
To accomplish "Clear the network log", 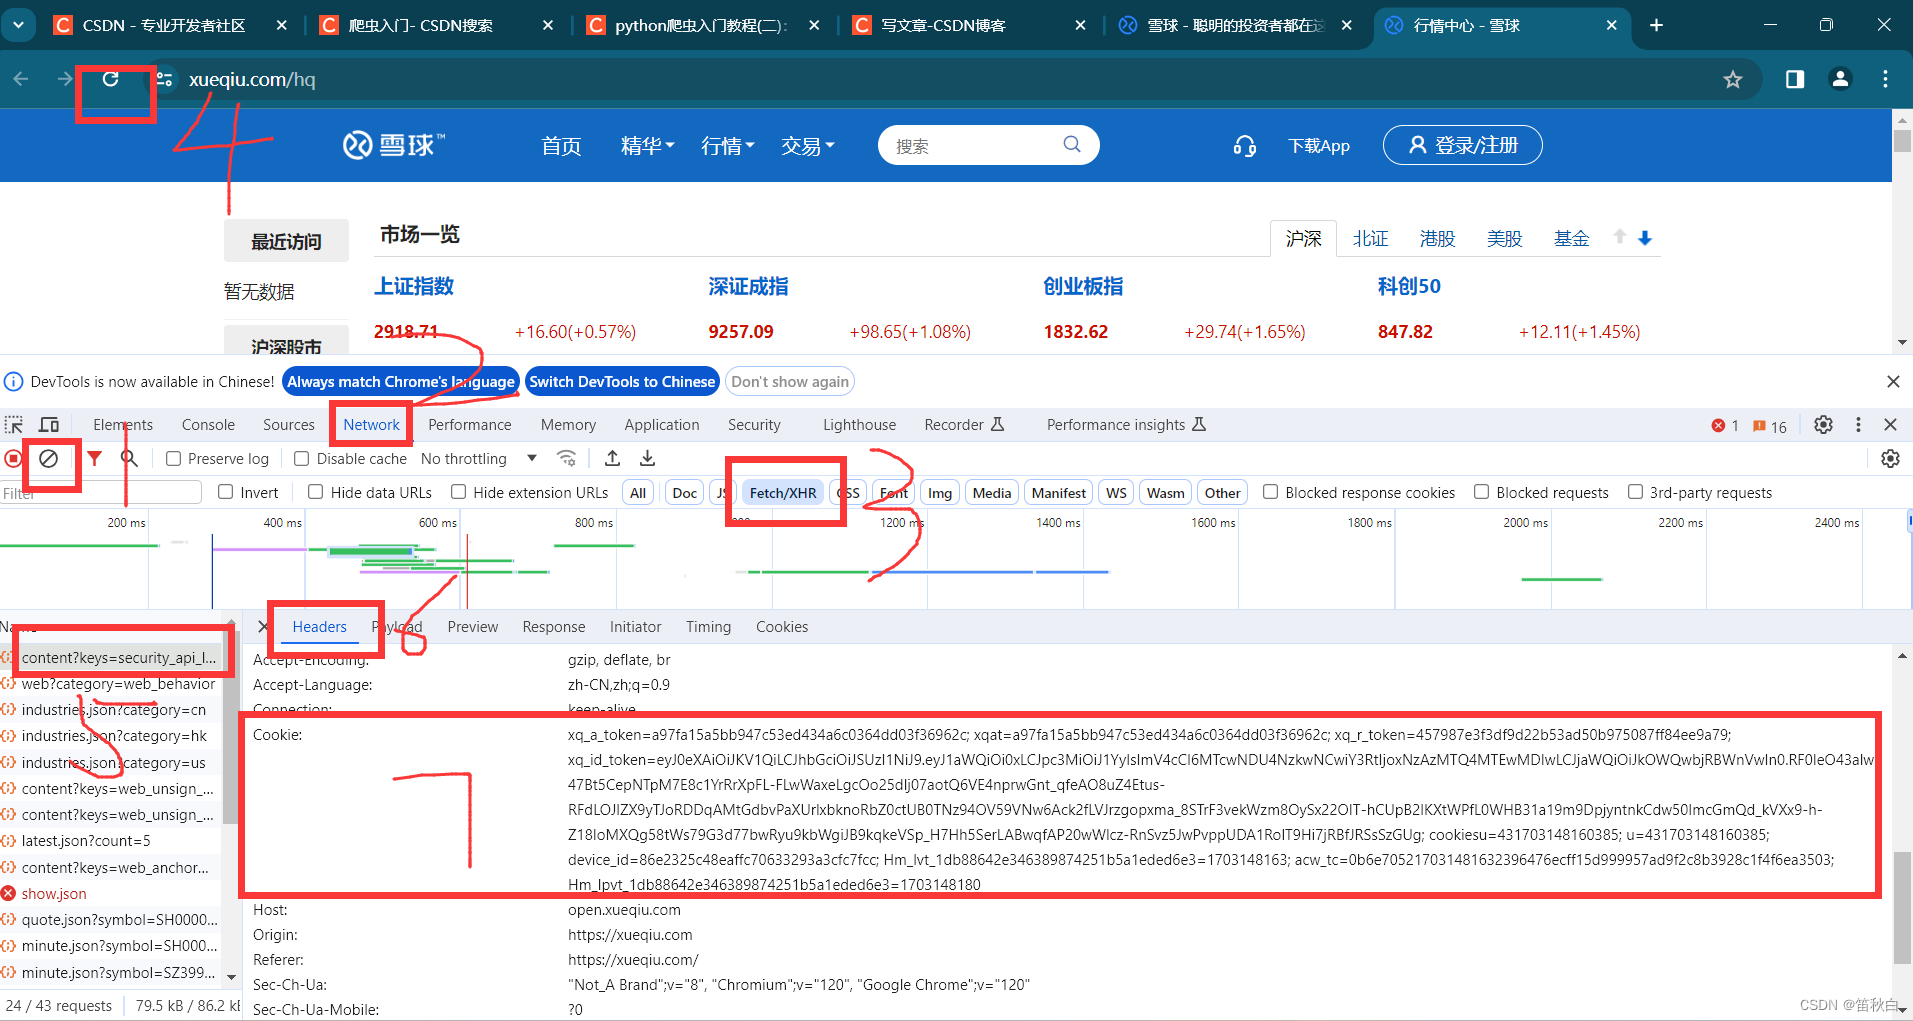I will click(48, 458).
